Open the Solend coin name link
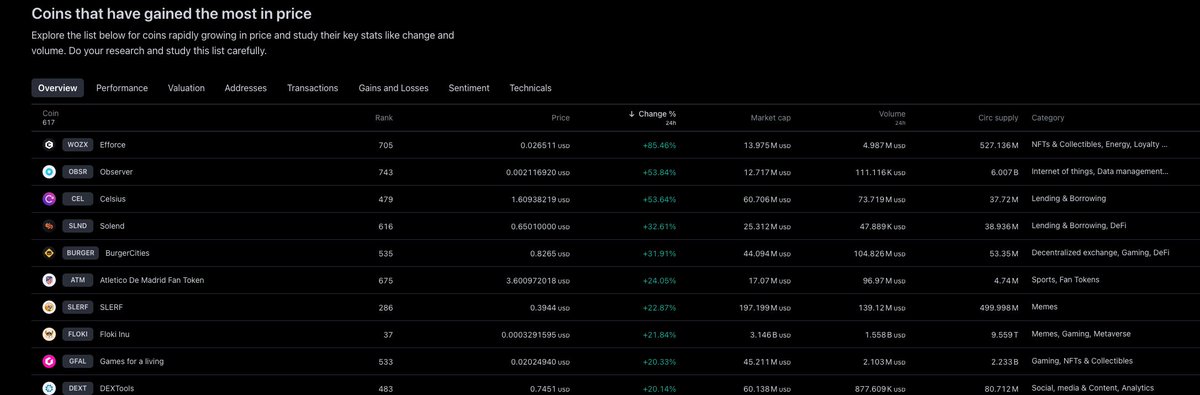Image resolution: width=1200 pixels, height=395 pixels. tap(113, 226)
